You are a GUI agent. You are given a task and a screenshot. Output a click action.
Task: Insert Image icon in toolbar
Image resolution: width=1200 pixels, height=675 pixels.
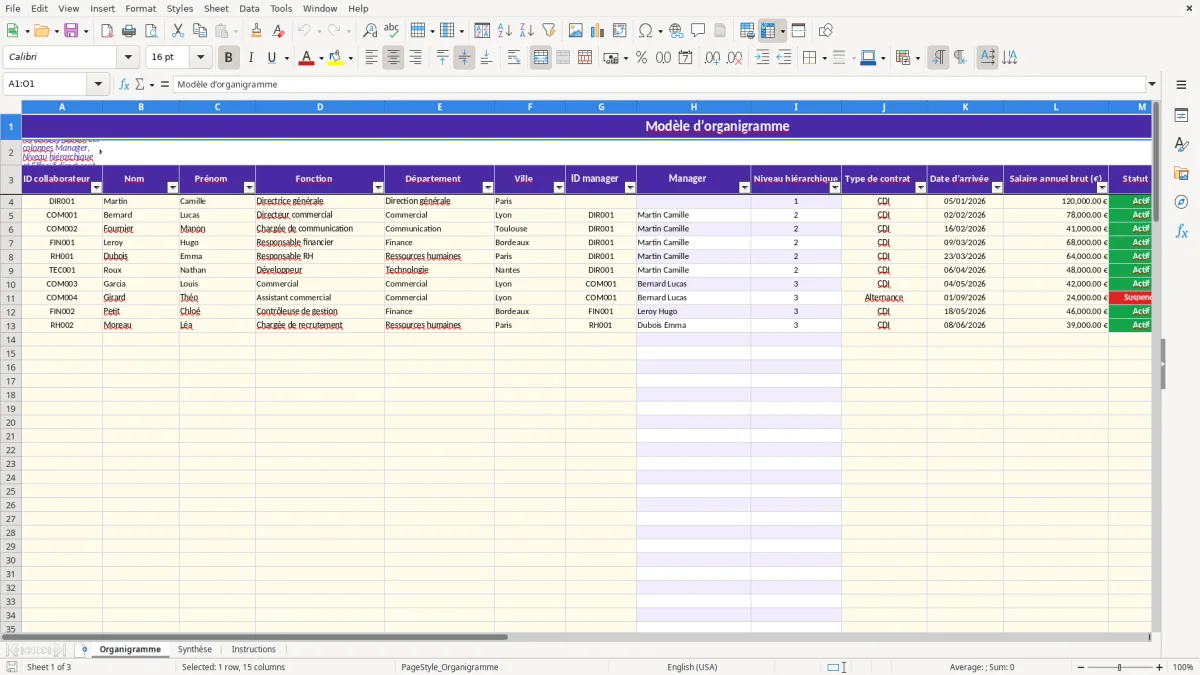pyautogui.click(x=576, y=31)
